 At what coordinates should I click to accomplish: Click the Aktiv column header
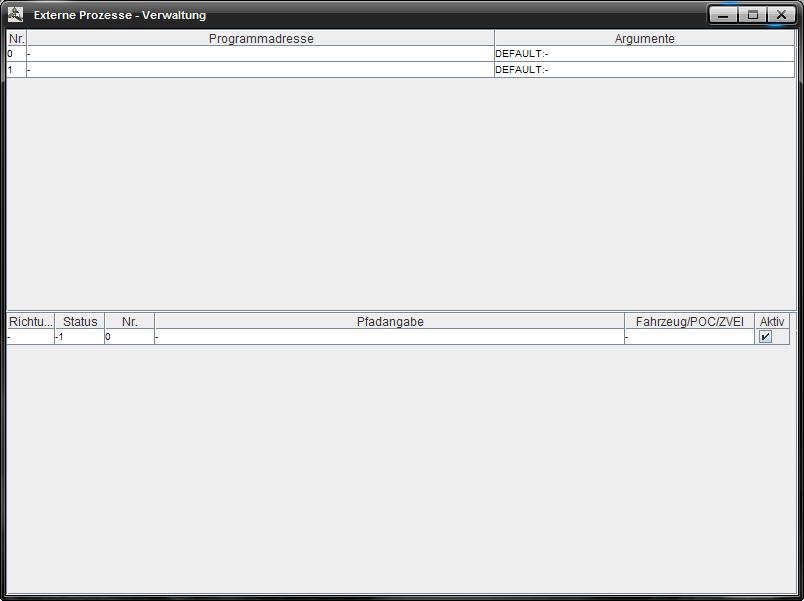[x=772, y=322]
